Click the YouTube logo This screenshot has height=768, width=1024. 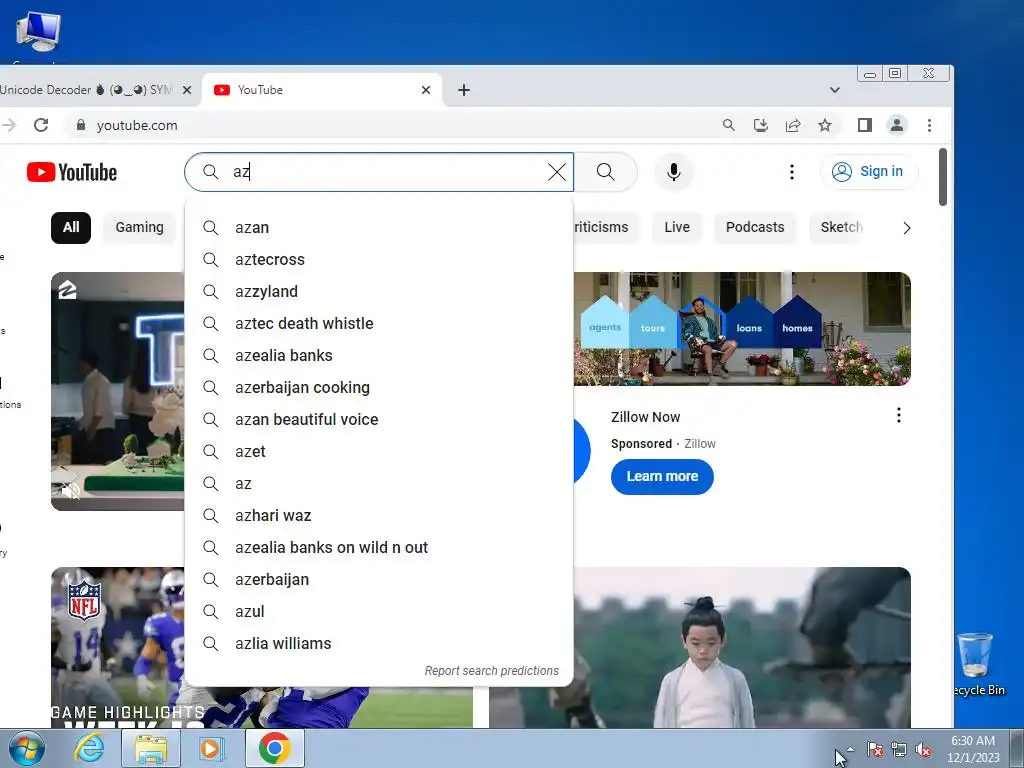[x=72, y=172]
